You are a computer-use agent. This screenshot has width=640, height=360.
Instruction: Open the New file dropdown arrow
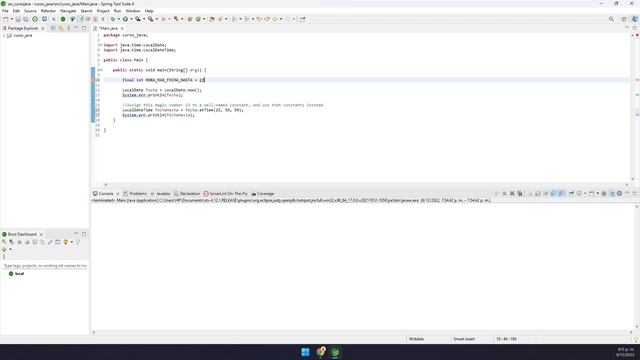12,19
